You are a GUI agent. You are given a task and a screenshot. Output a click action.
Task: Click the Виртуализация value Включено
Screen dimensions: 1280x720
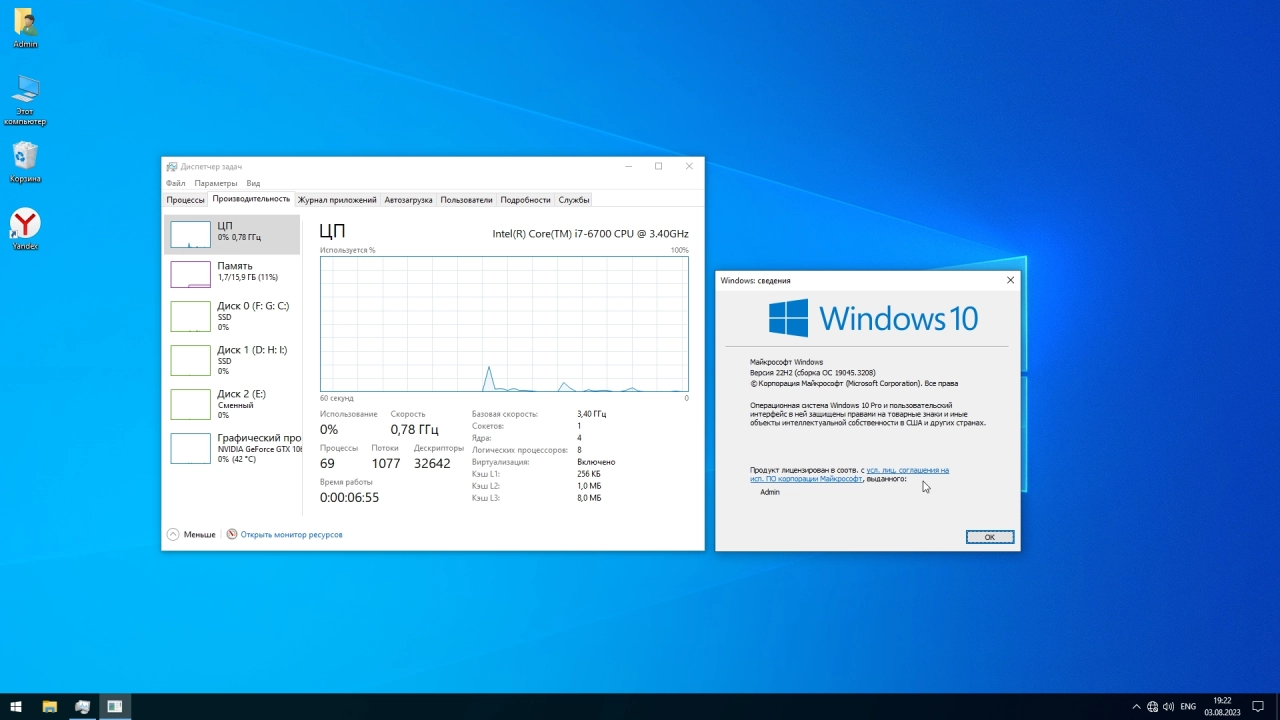[x=596, y=462]
